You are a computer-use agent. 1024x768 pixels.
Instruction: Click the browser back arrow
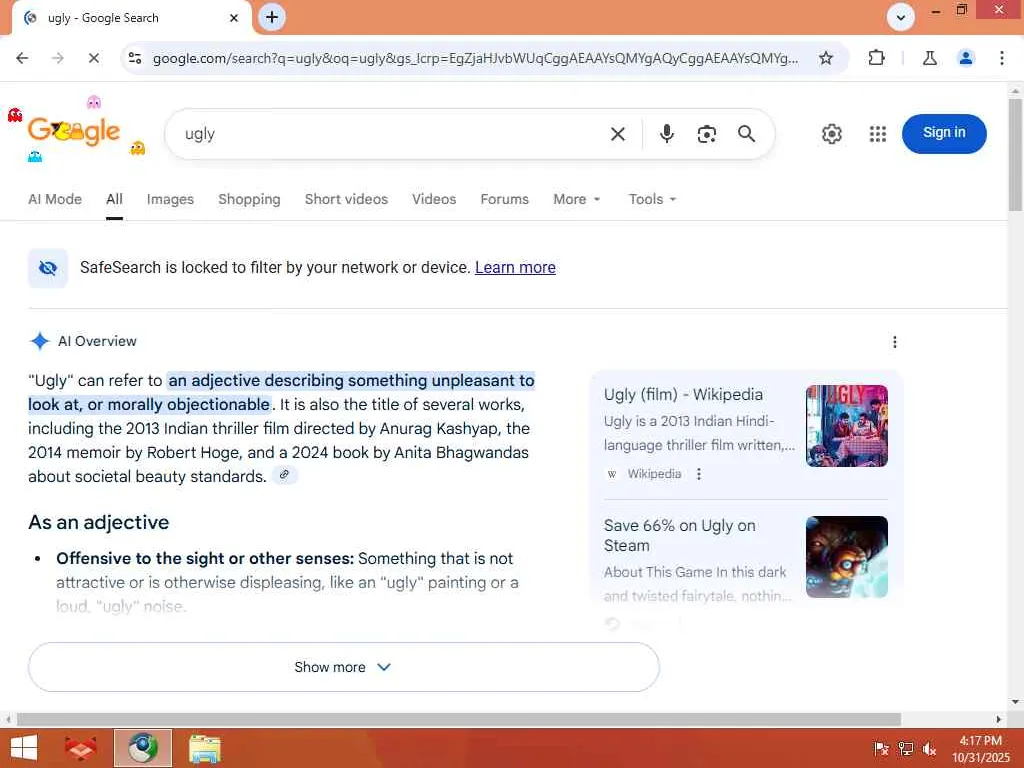tap(22, 58)
